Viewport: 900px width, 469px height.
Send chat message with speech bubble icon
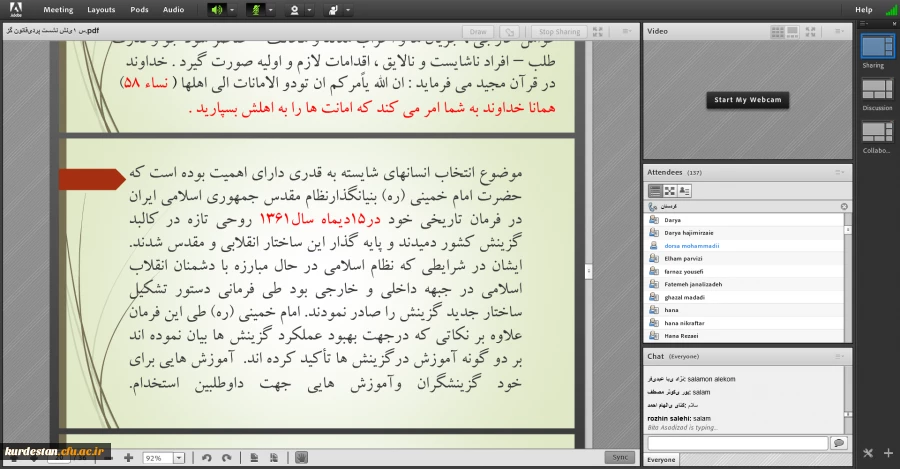point(838,442)
